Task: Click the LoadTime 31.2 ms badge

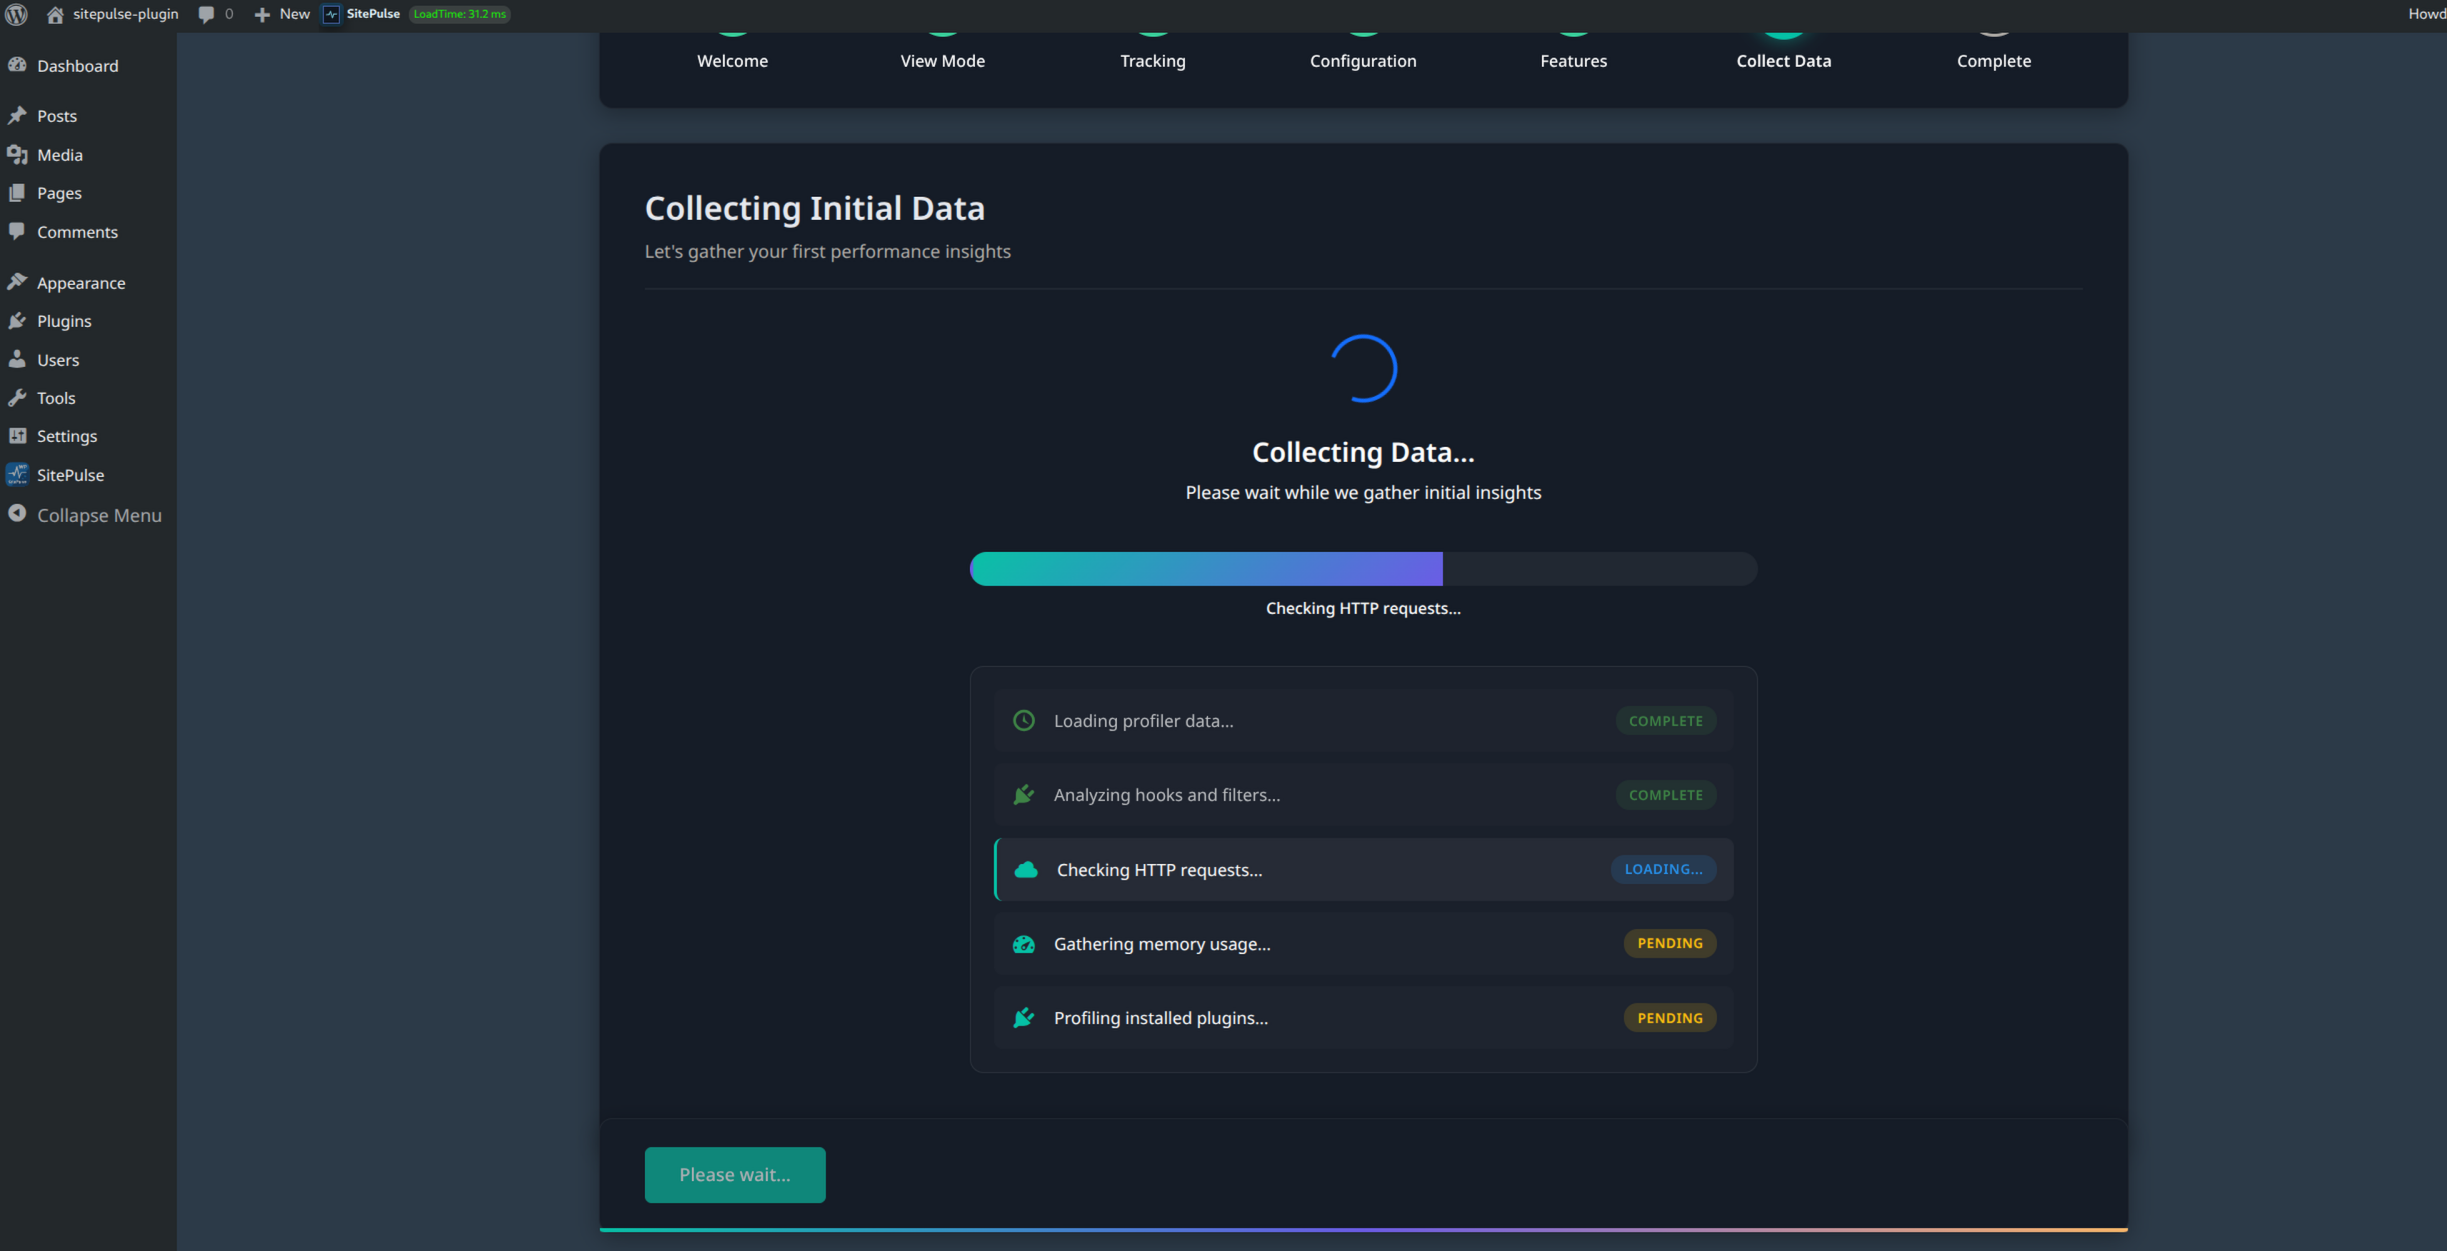Action: (460, 14)
